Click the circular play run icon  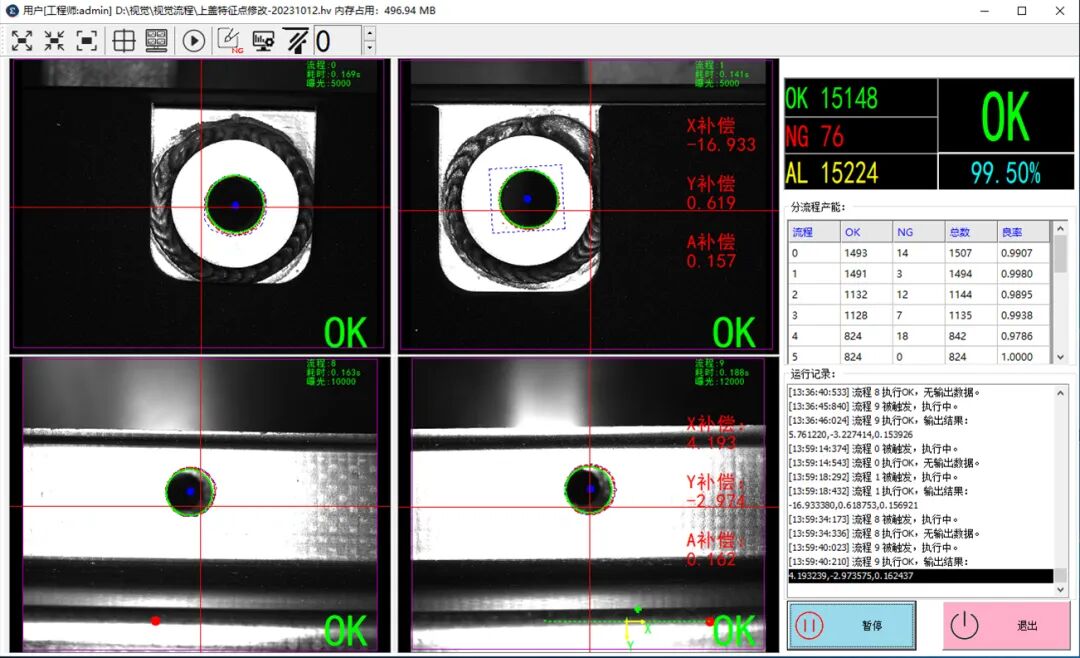194,41
